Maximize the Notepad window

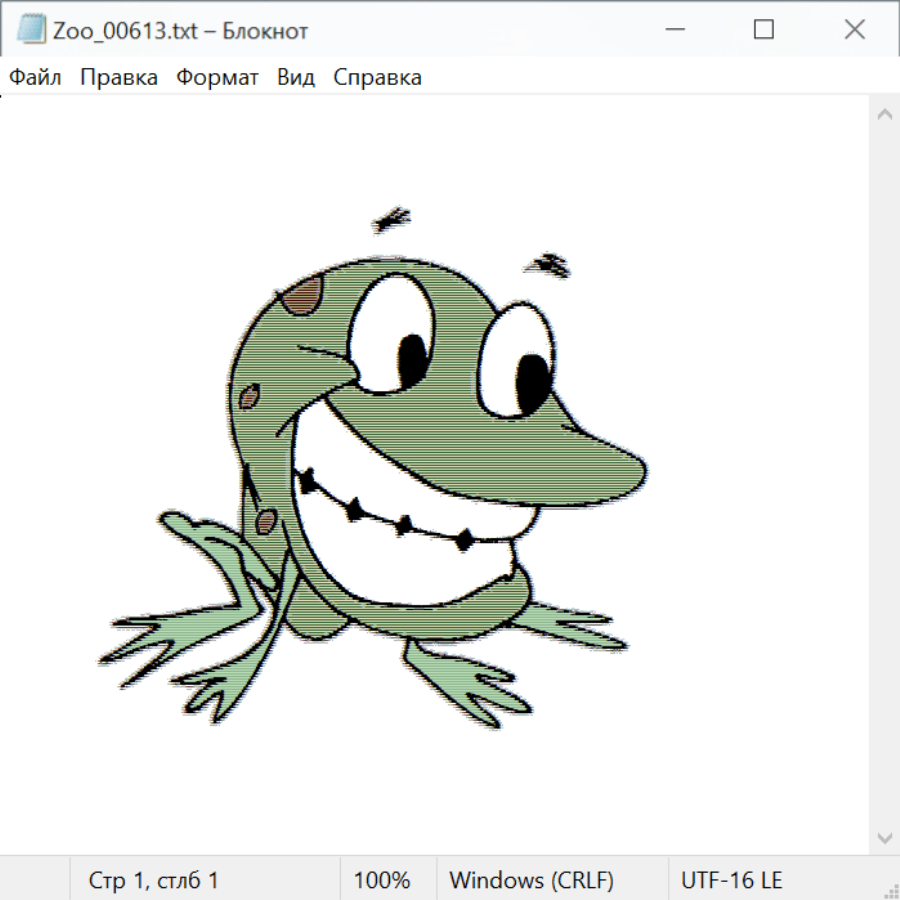point(764,30)
